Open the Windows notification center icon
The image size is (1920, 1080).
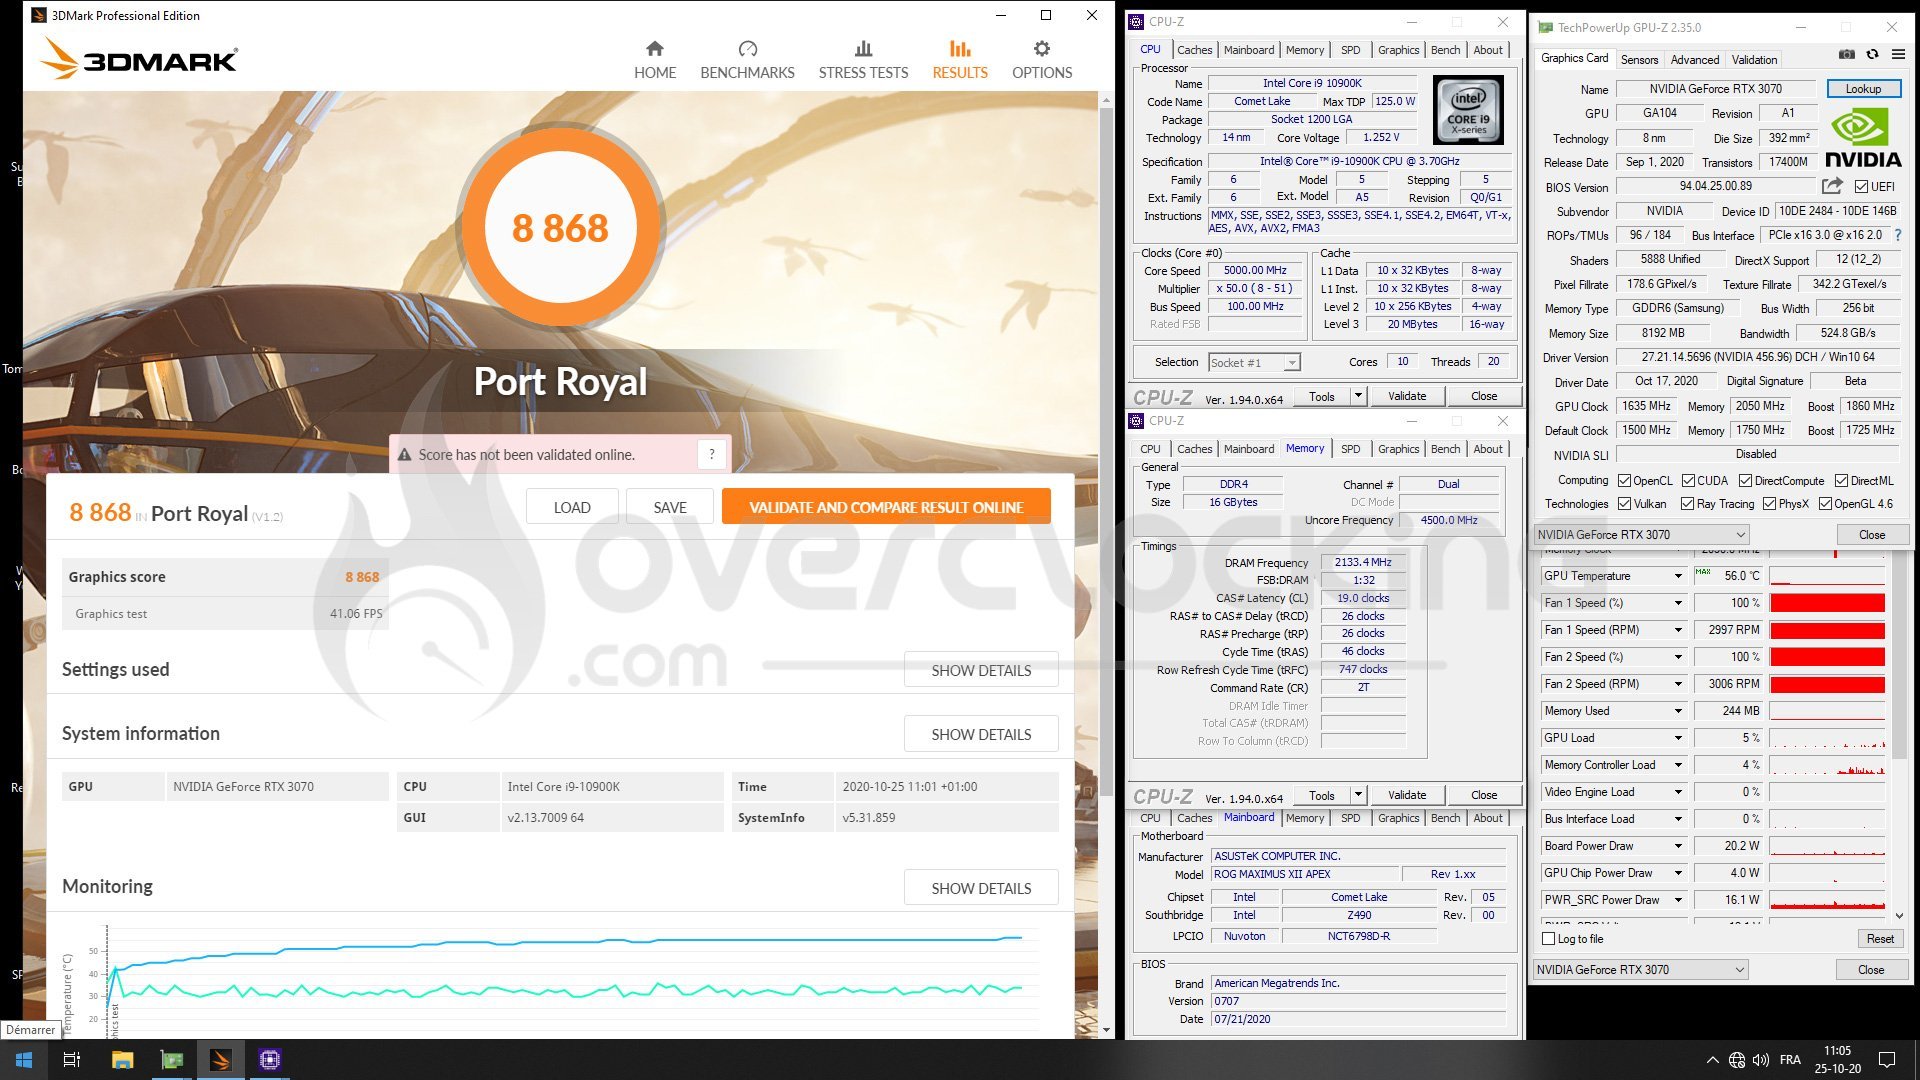click(x=1887, y=1060)
